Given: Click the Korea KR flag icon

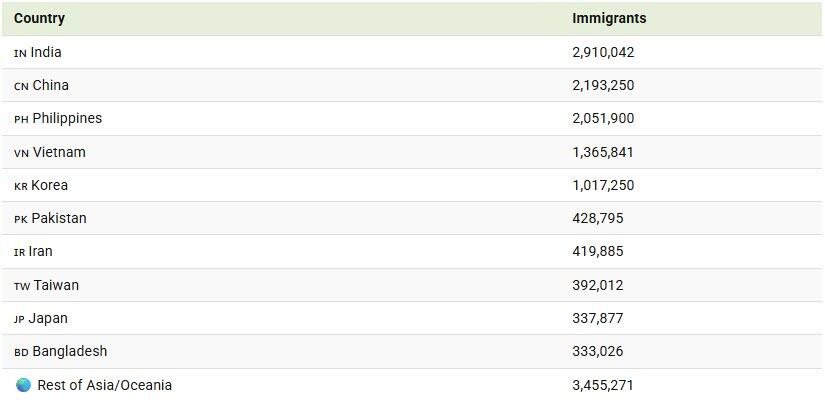Looking at the screenshot, I should point(21,186).
